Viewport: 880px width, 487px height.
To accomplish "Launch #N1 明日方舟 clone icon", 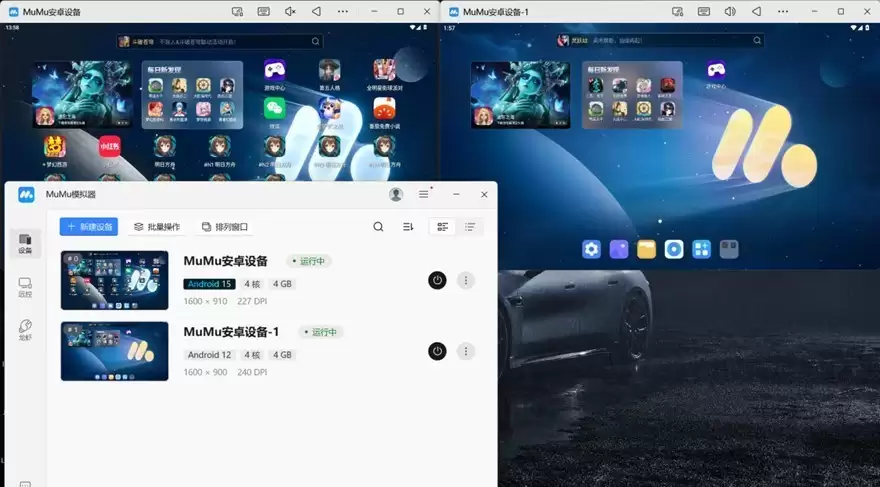I will click(219, 151).
